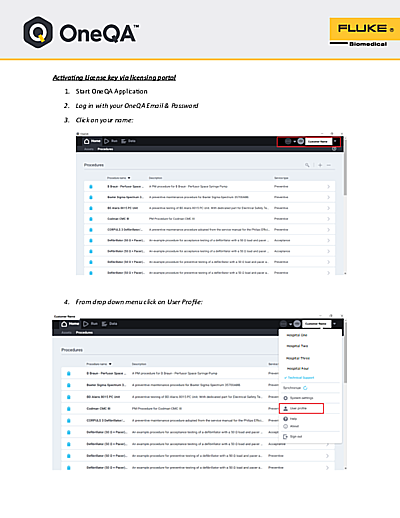Click the User profile person icon in menu

coord(285,408)
